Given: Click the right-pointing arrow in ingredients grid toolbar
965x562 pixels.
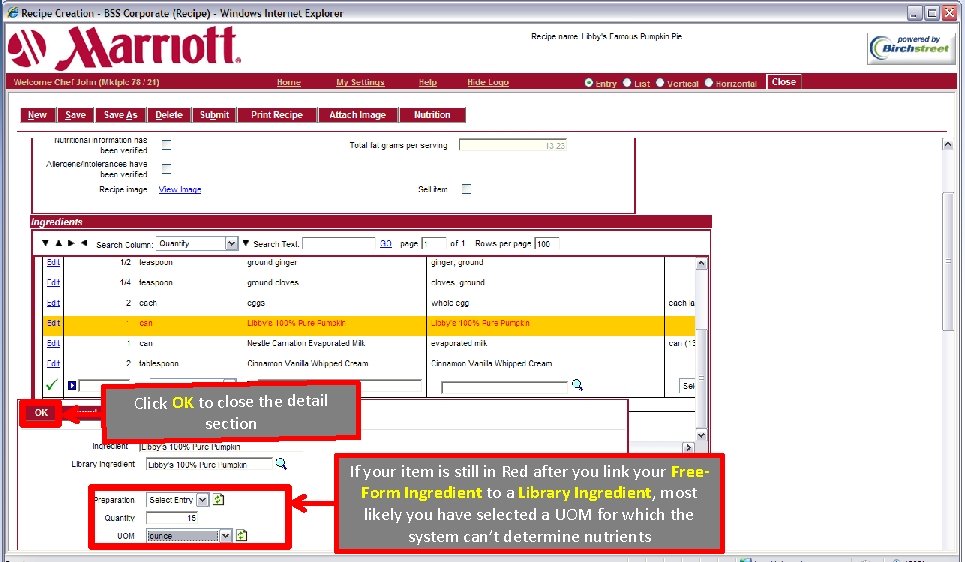Looking at the screenshot, I should (x=71, y=243).
